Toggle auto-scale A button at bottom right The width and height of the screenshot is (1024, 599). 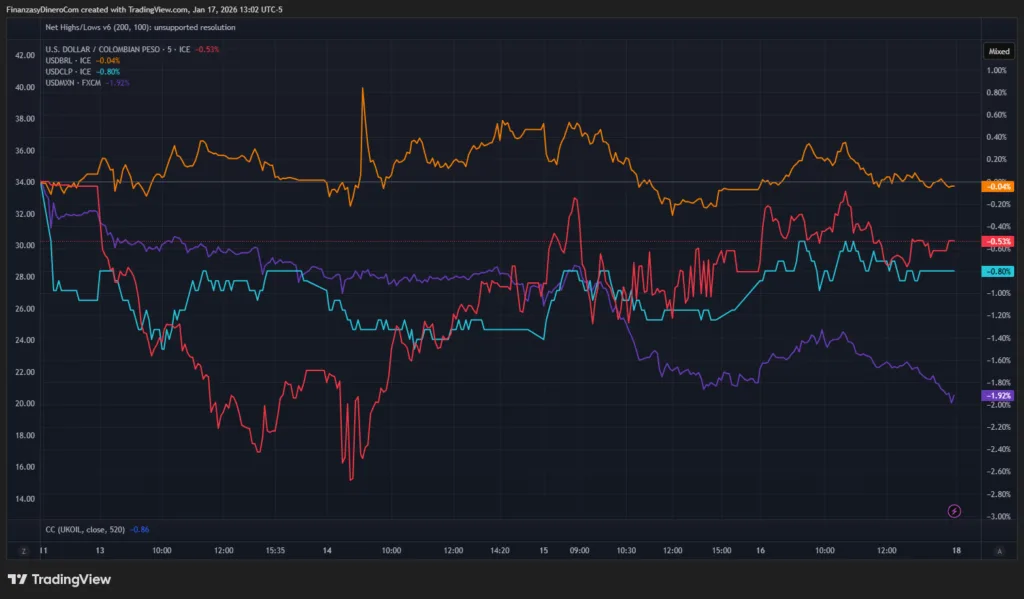click(x=998, y=550)
